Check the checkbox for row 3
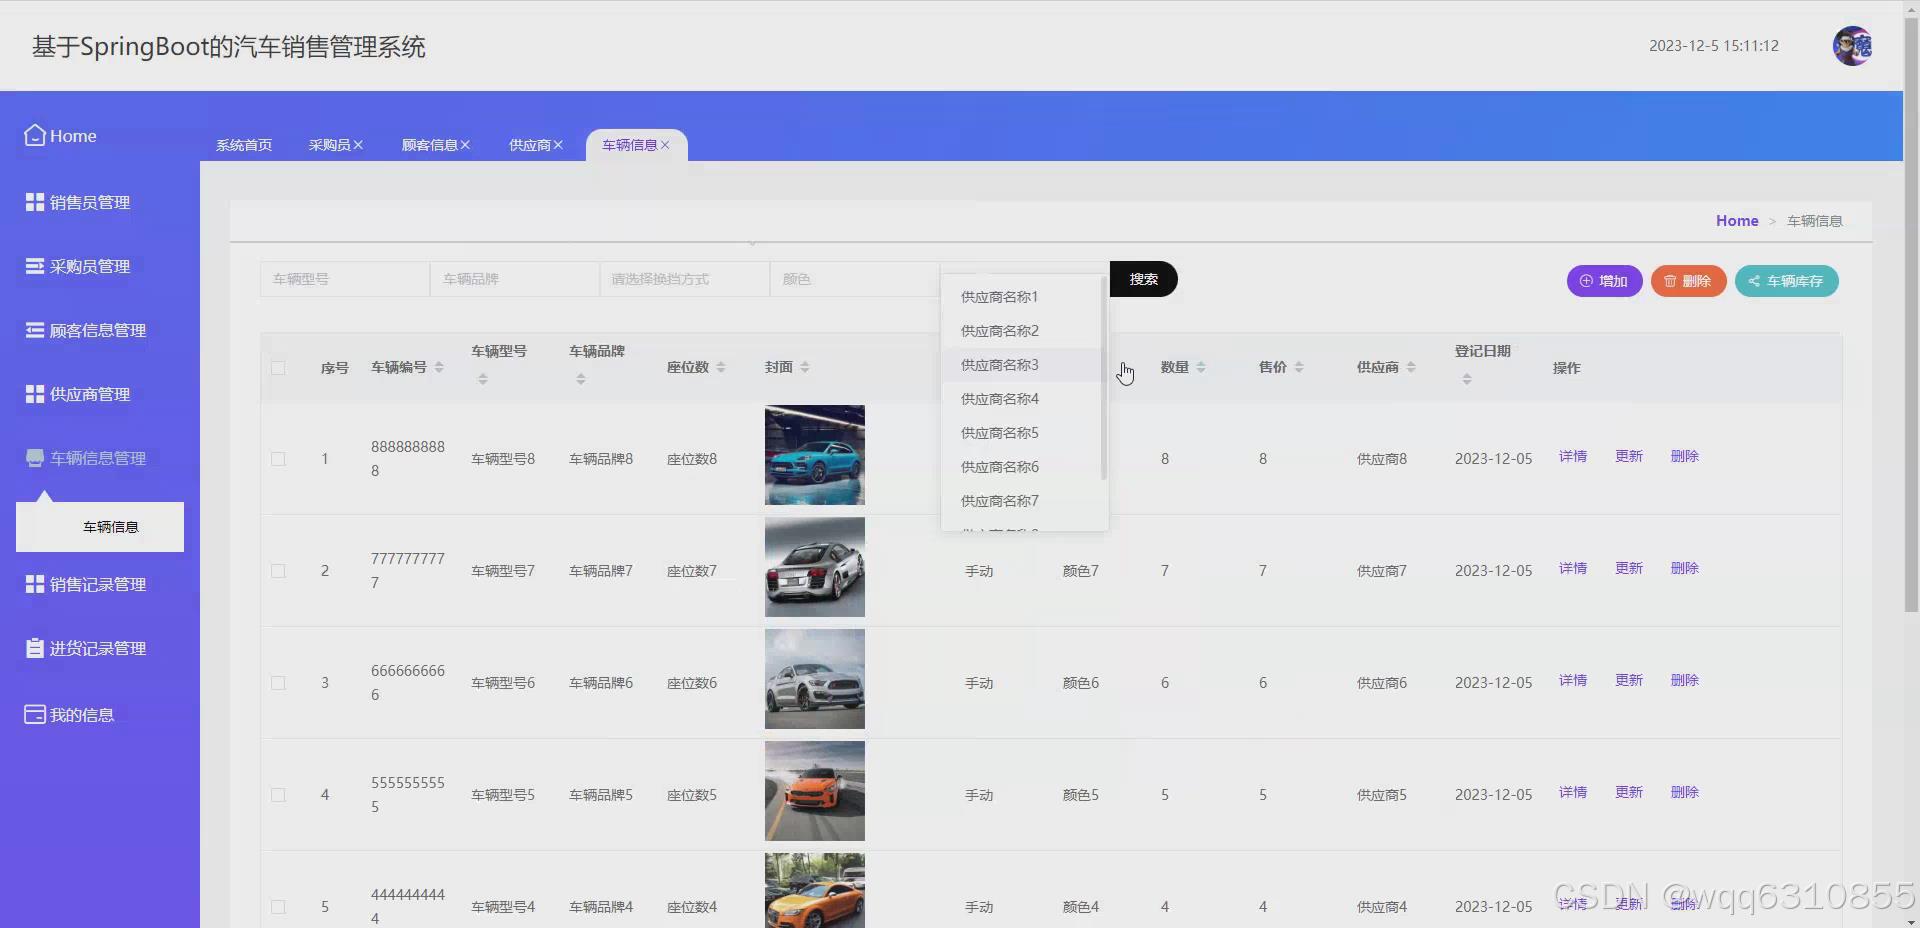 tap(278, 683)
